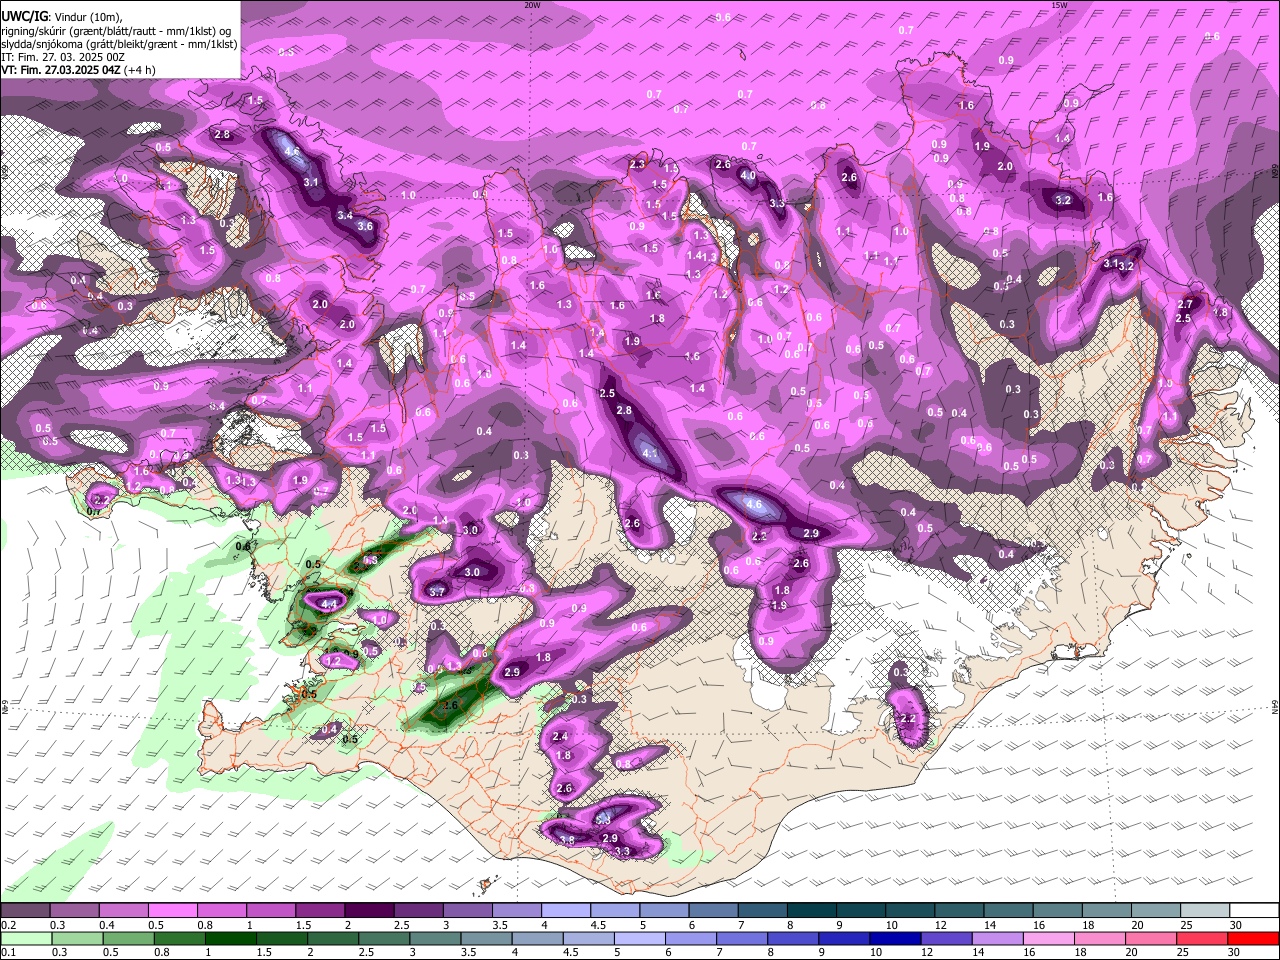Click the 0.2 label in the legend
This screenshot has height=960, width=1280.
[9, 925]
